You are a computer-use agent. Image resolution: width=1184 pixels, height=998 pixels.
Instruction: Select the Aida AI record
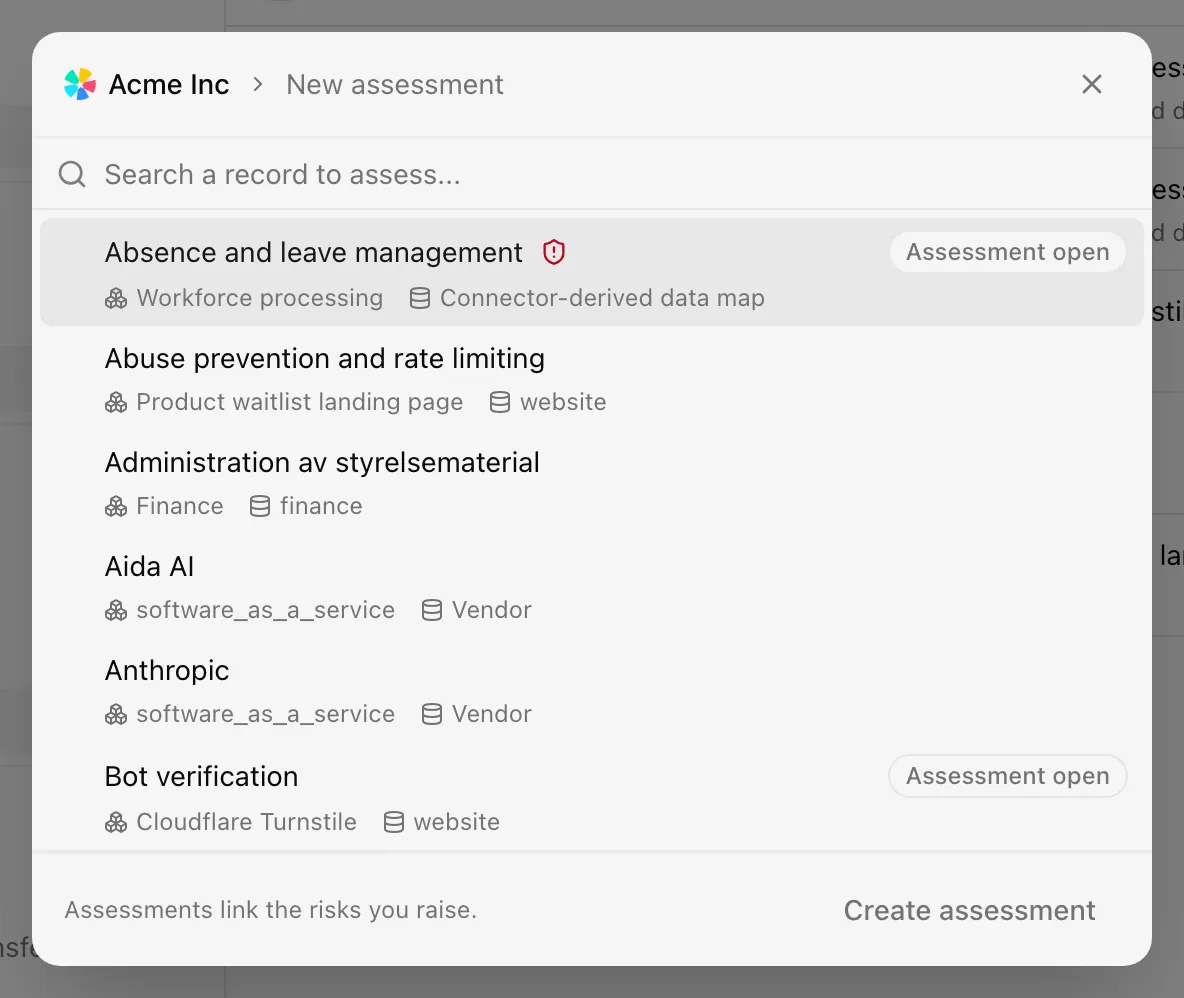(x=591, y=587)
